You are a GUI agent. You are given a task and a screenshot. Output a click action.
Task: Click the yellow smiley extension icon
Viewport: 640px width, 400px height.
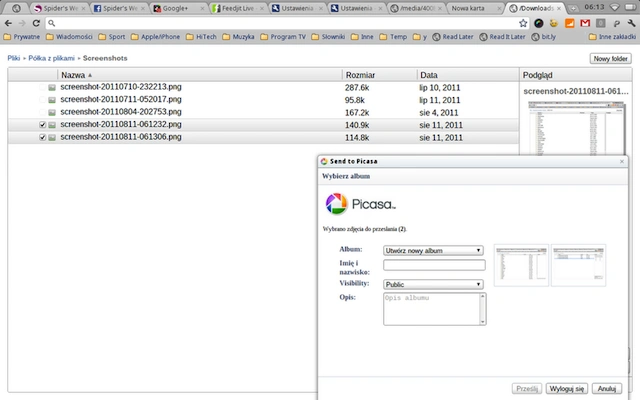click(553, 23)
